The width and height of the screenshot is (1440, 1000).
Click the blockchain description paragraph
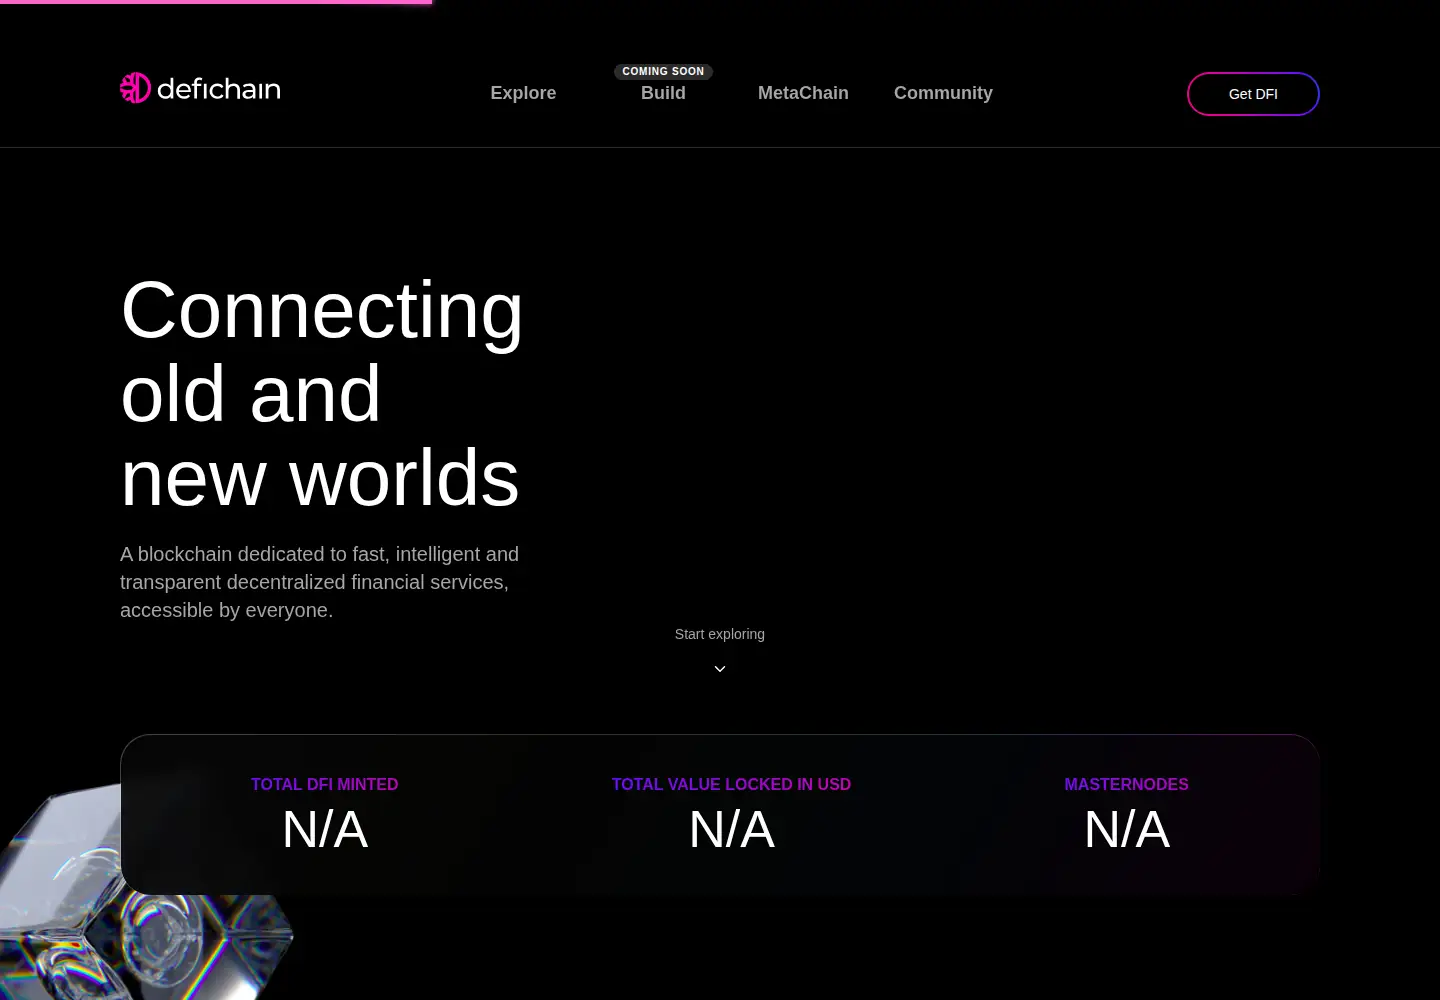320,582
